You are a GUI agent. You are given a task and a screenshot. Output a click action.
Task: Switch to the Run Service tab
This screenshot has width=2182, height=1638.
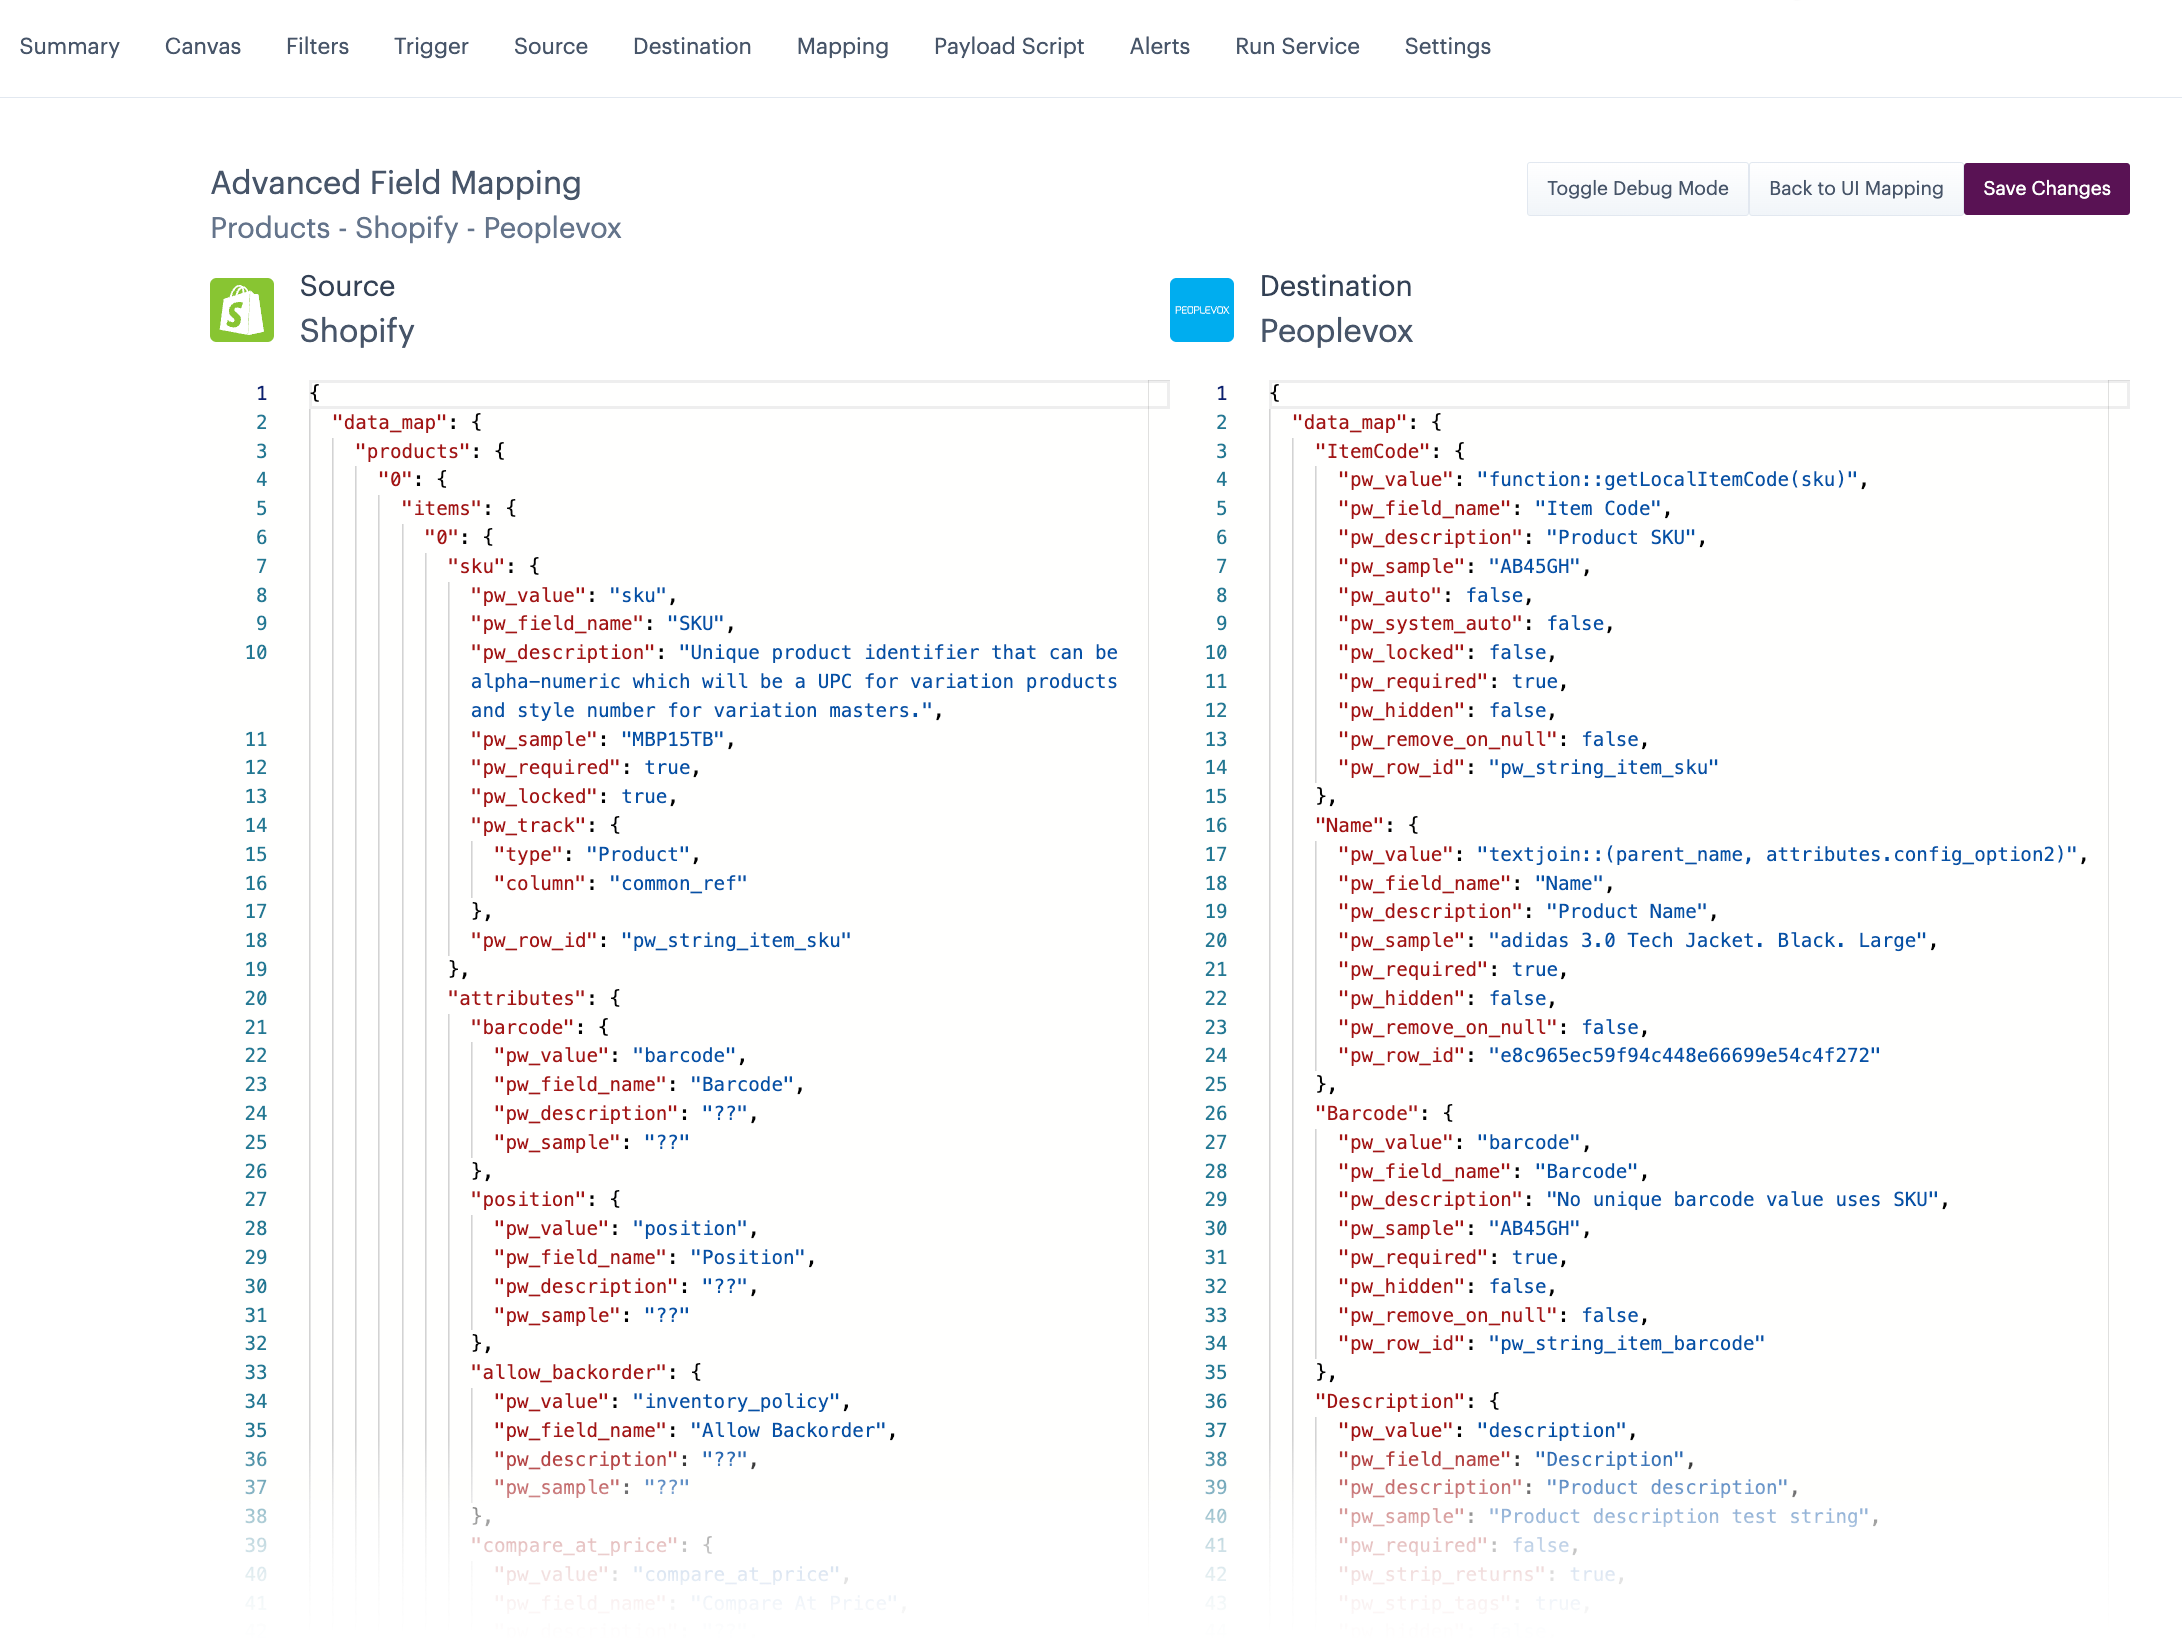[x=1296, y=46]
